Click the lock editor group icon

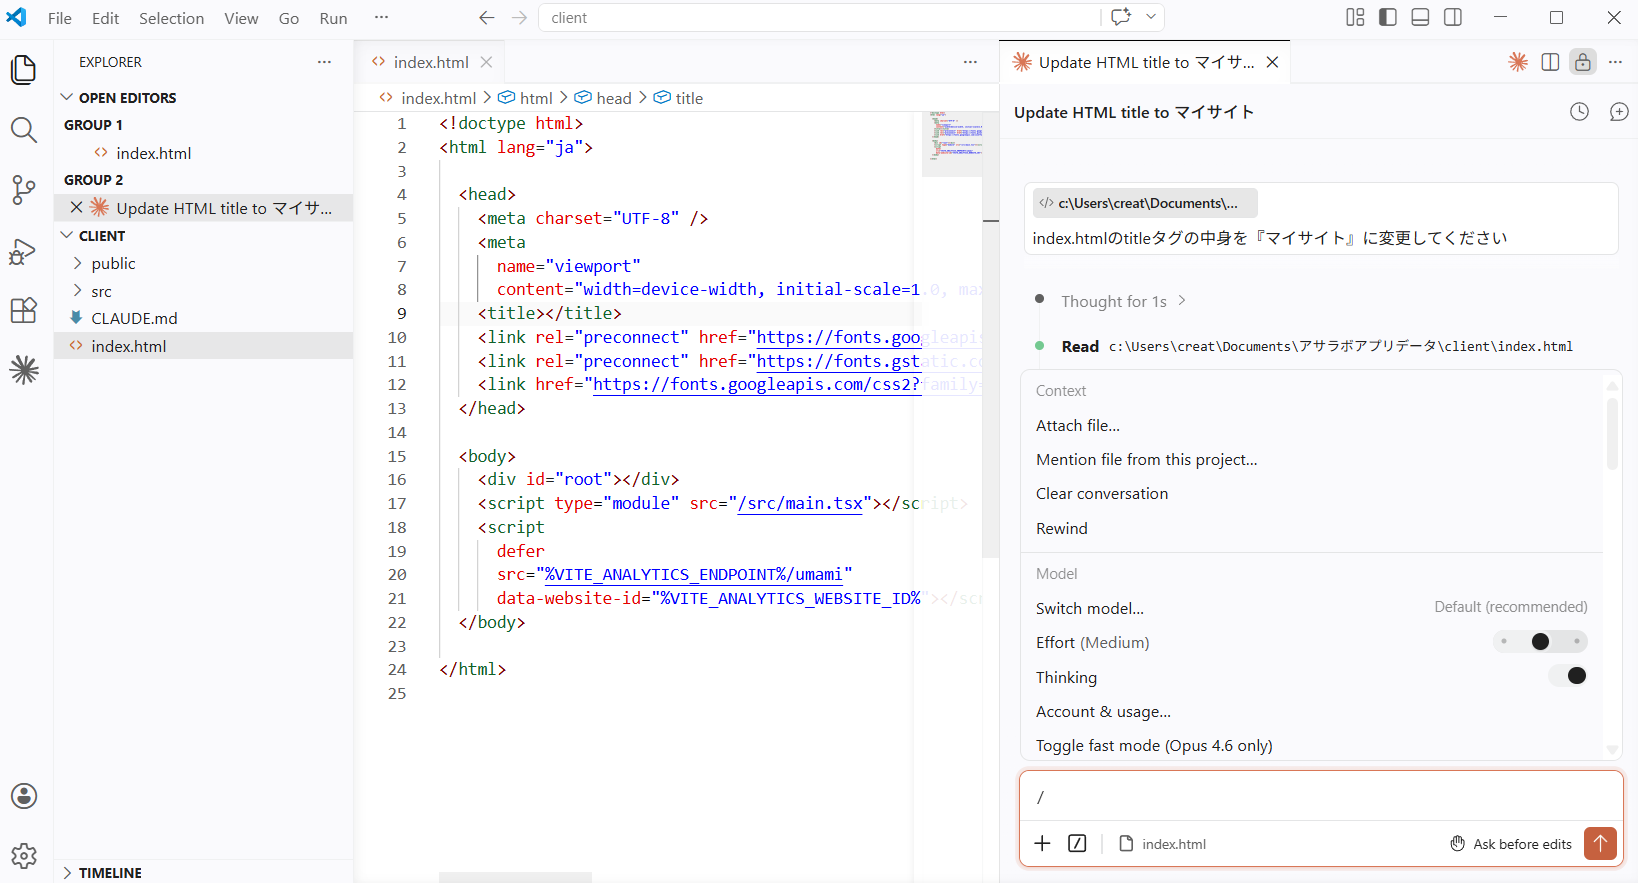pos(1582,62)
